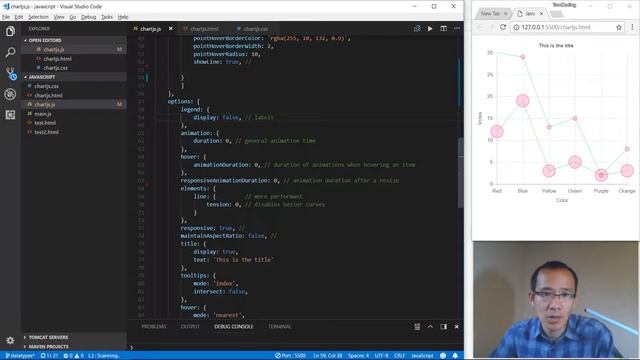Viewport: 640px width, 360px height.
Task: Collapse the Open Editors section
Action: point(44,40)
